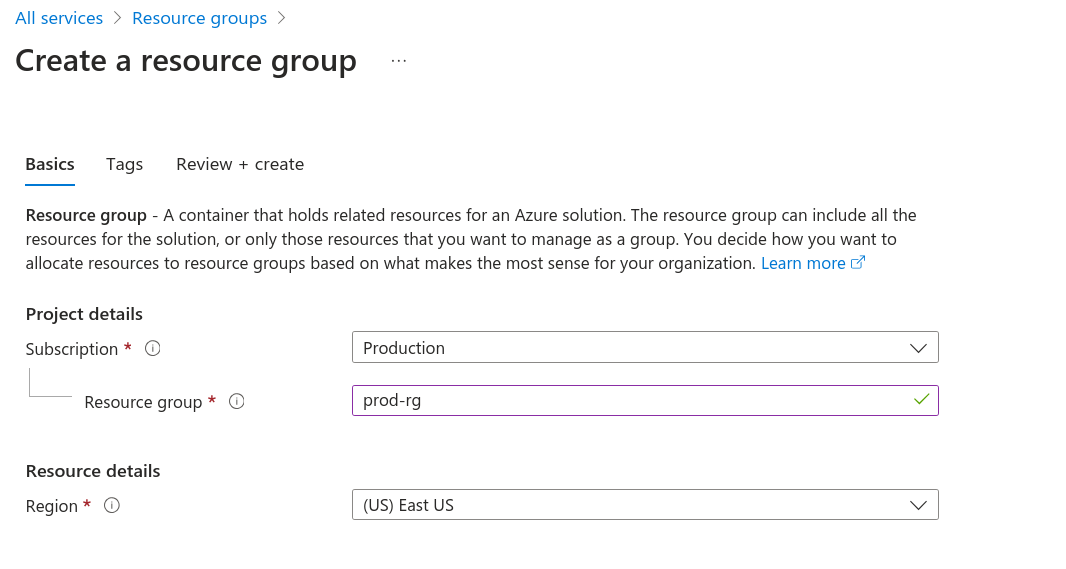Click breadcrumb chevron after Resource groups
The image size is (1066, 569).
(281, 18)
